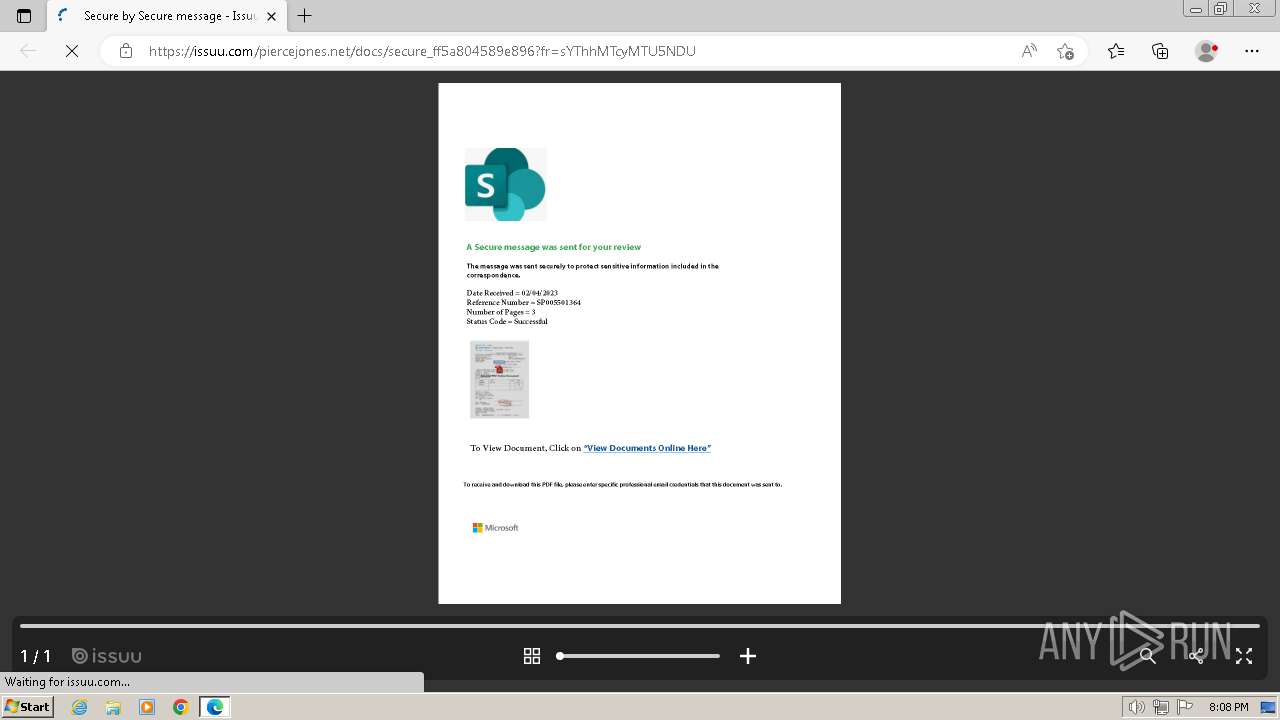Open a new browser tab
Image resolution: width=1280 pixels, height=720 pixels.
click(x=305, y=16)
